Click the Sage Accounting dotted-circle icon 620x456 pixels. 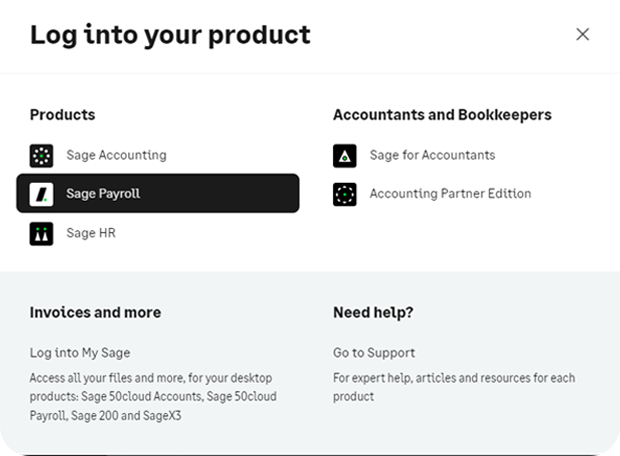click(x=41, y=156)
